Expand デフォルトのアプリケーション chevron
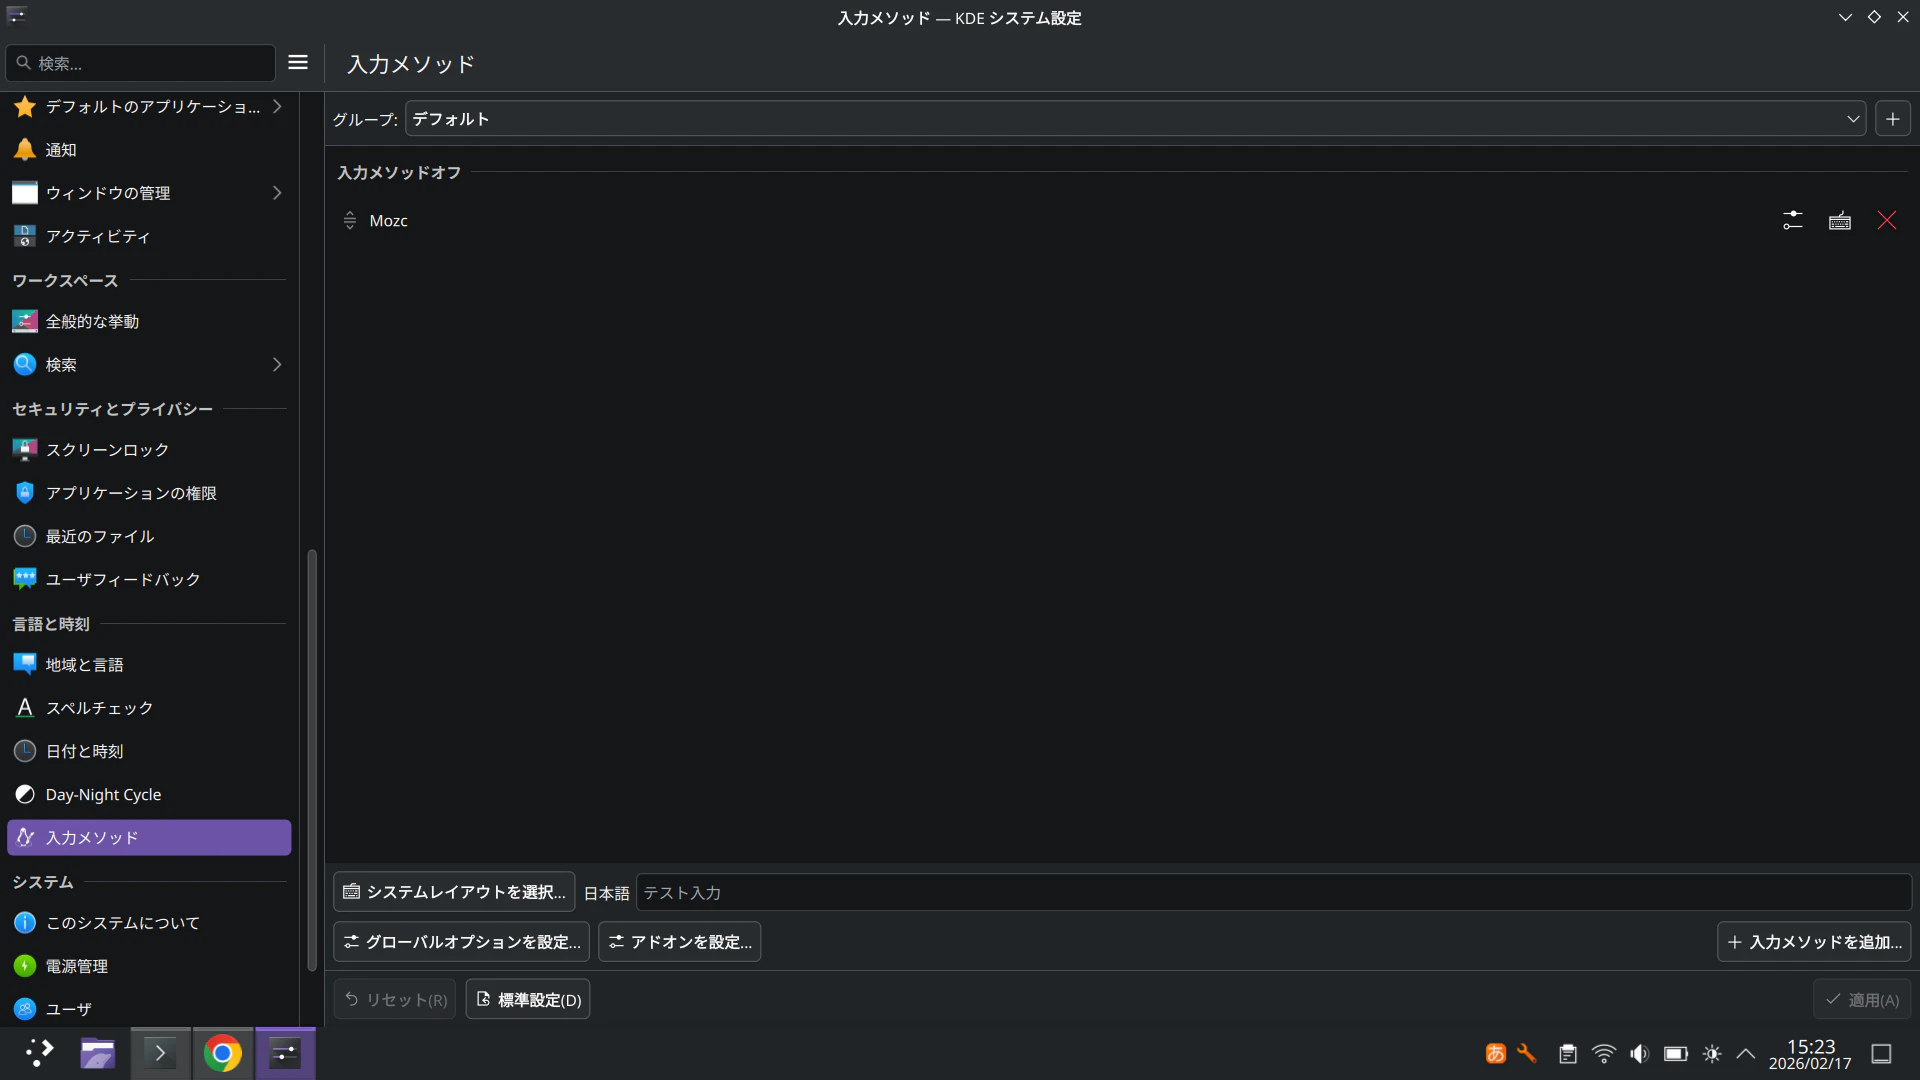Image resolution: width=1920 pixels, height=1080 pixels. pos(277,106)
